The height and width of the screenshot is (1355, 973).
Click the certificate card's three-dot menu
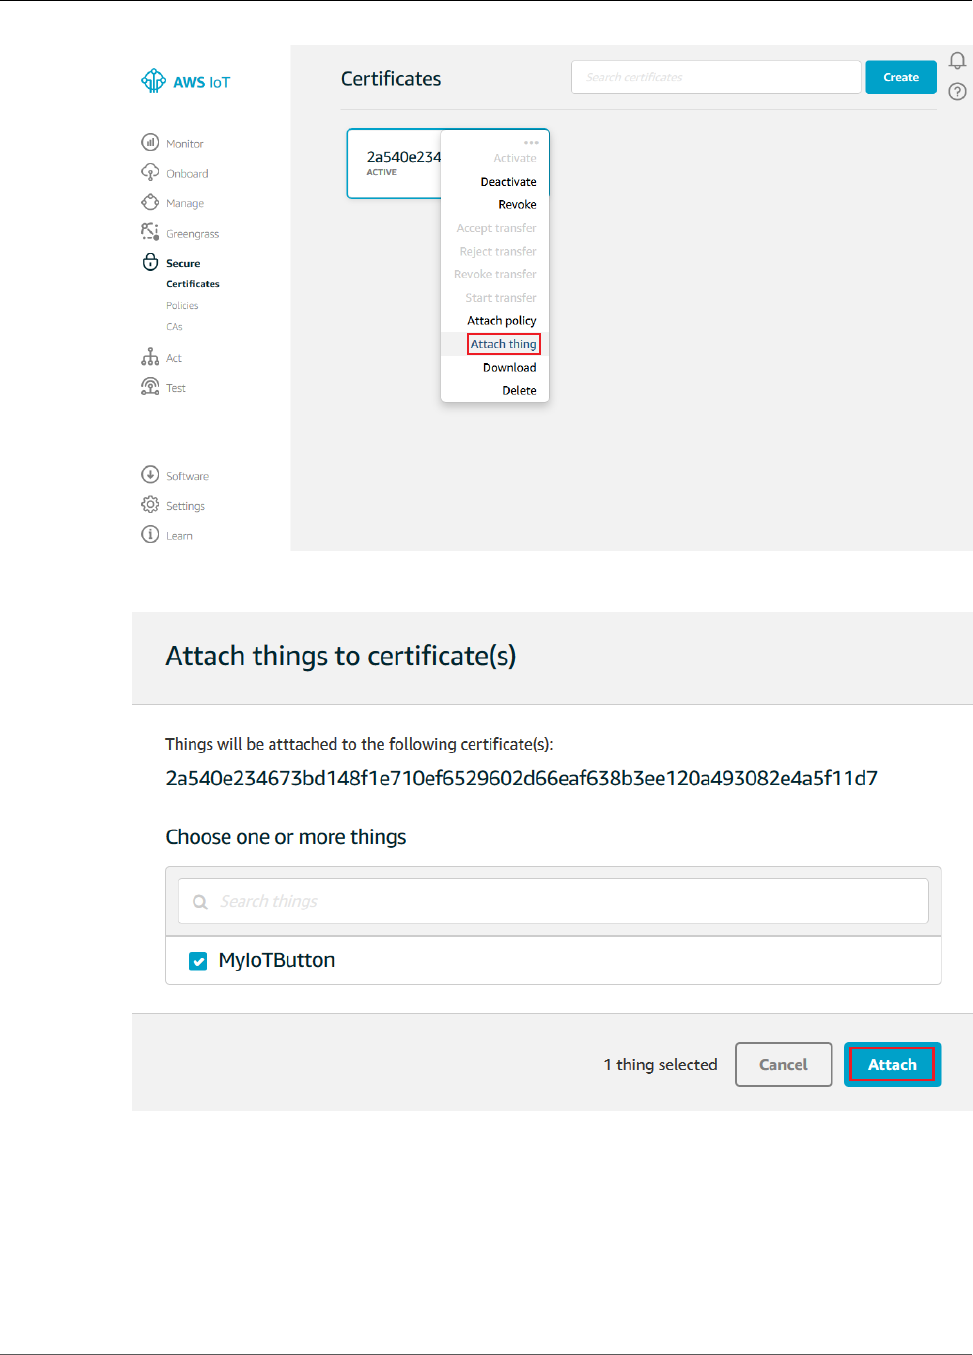pos(531,142)
